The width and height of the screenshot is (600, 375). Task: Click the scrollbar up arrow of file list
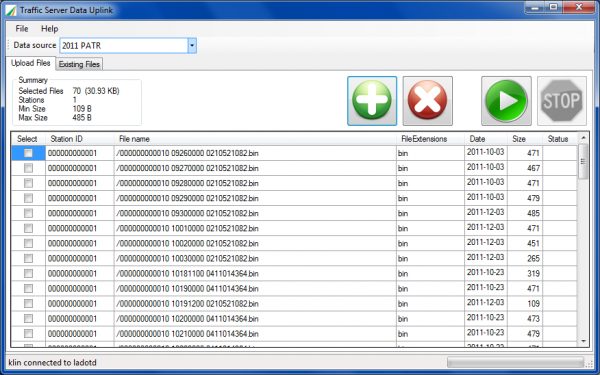click(583, 138)
